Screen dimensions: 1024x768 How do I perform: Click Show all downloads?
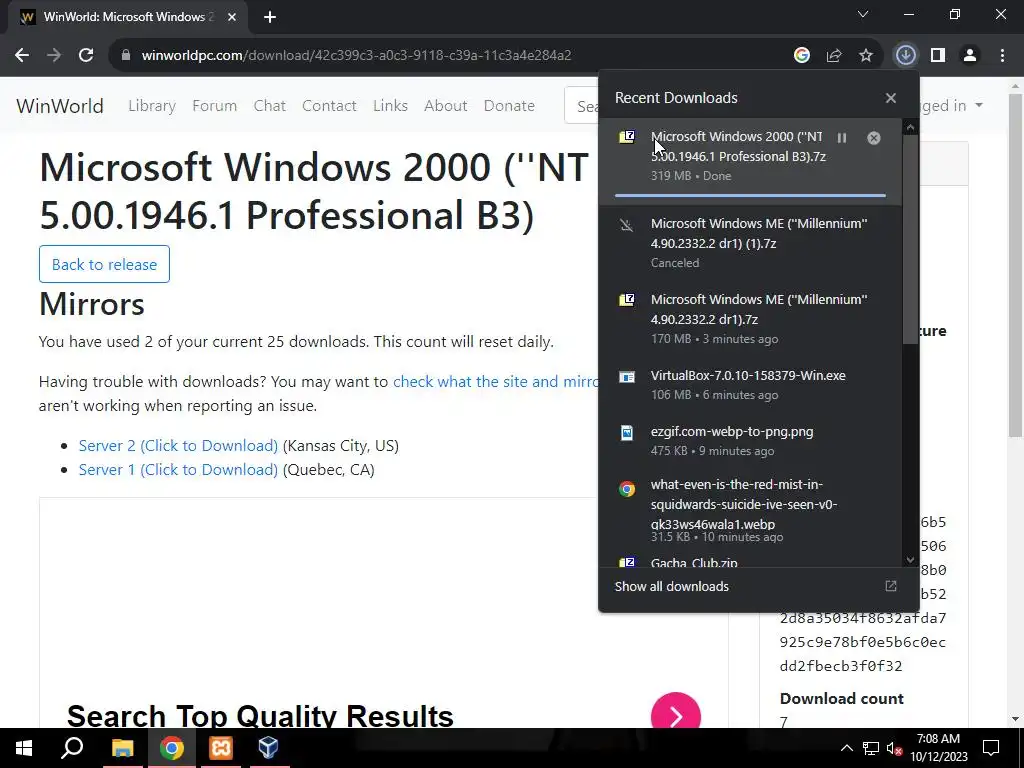(x=671, y=586)
